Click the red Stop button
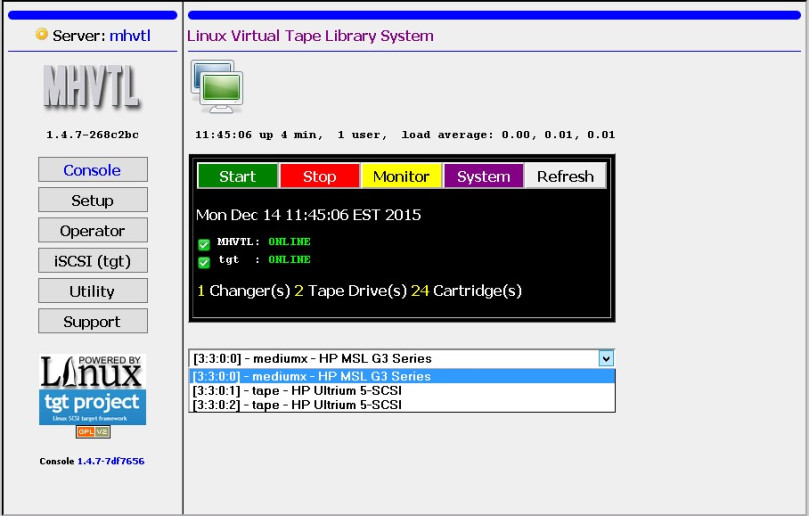 (319, 176)
